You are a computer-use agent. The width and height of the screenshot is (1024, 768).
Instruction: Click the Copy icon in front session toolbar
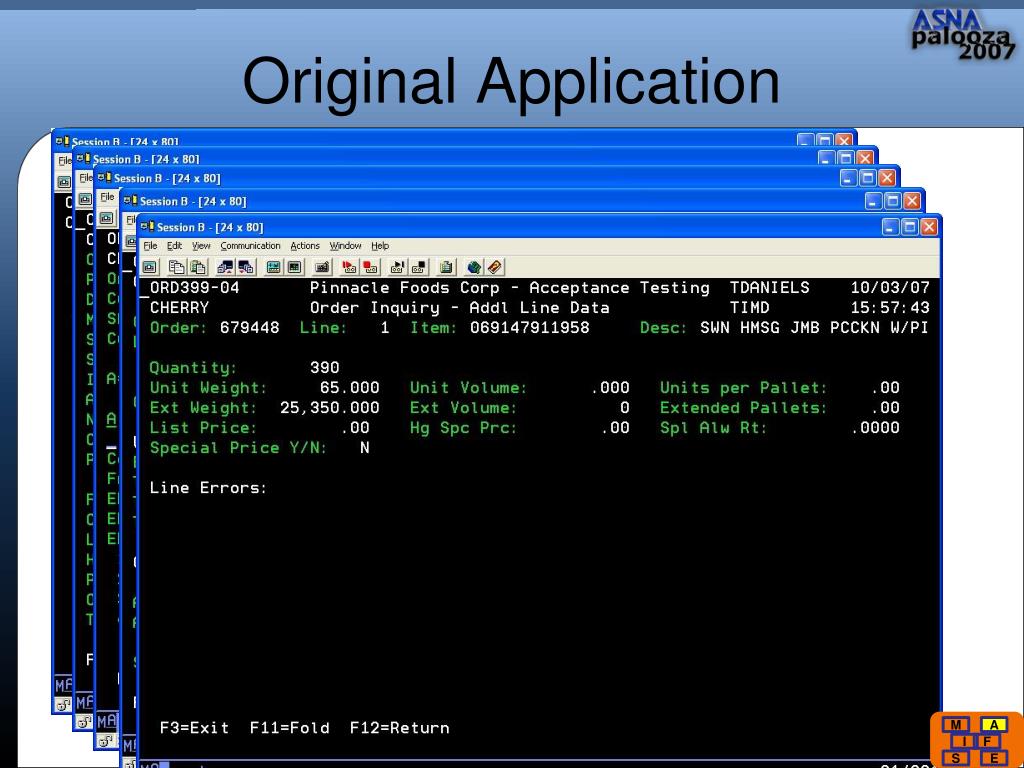pos(176,267)
